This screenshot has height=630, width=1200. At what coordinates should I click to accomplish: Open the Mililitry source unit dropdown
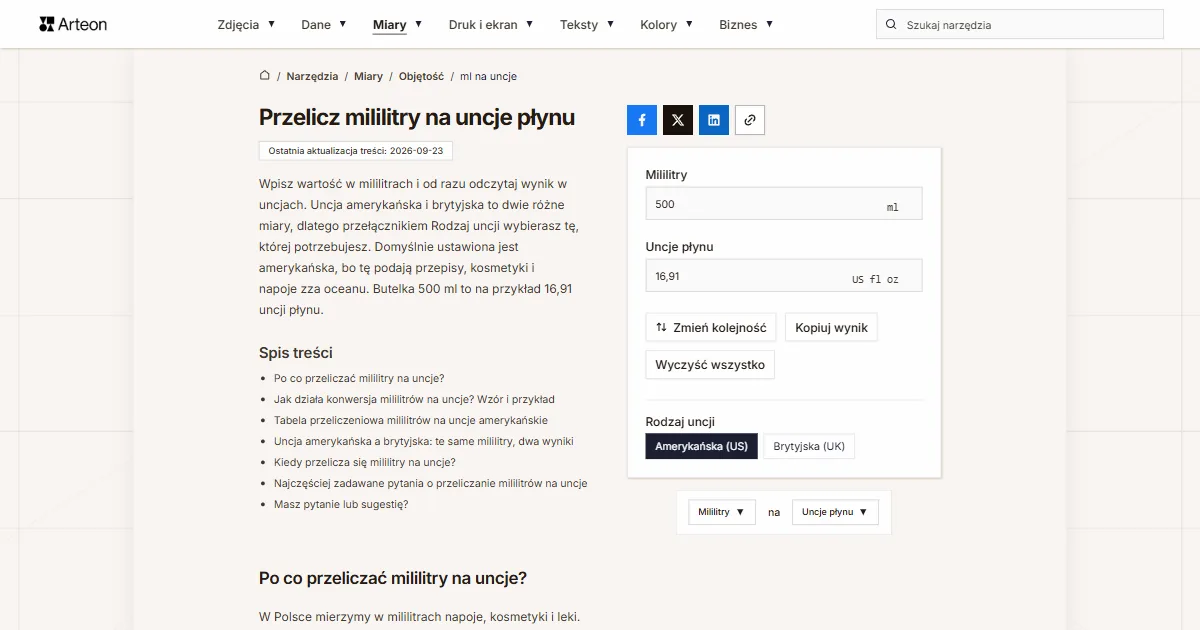(x=722, y=512)
